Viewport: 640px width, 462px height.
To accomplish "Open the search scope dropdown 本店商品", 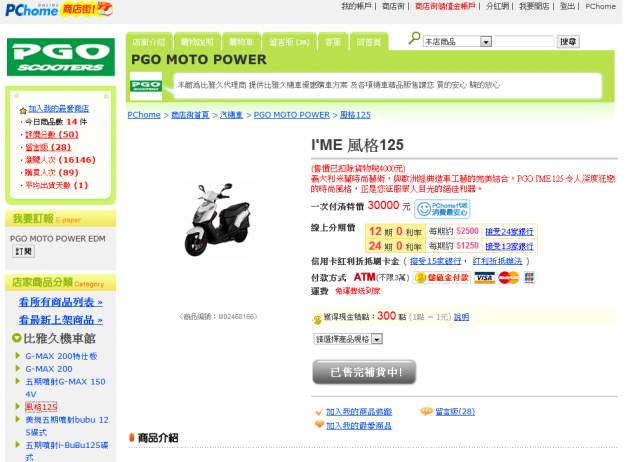I will (457, 42).
